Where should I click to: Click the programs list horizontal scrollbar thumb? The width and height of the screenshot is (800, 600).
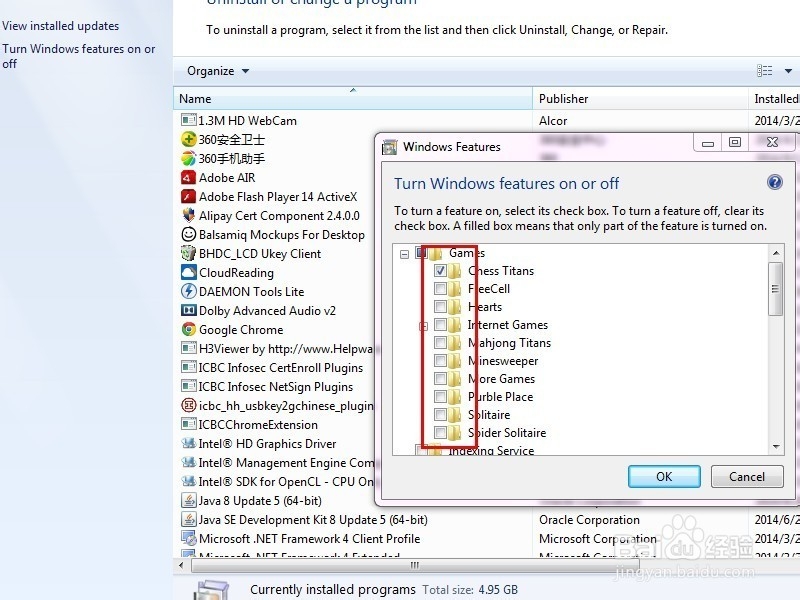414,565
